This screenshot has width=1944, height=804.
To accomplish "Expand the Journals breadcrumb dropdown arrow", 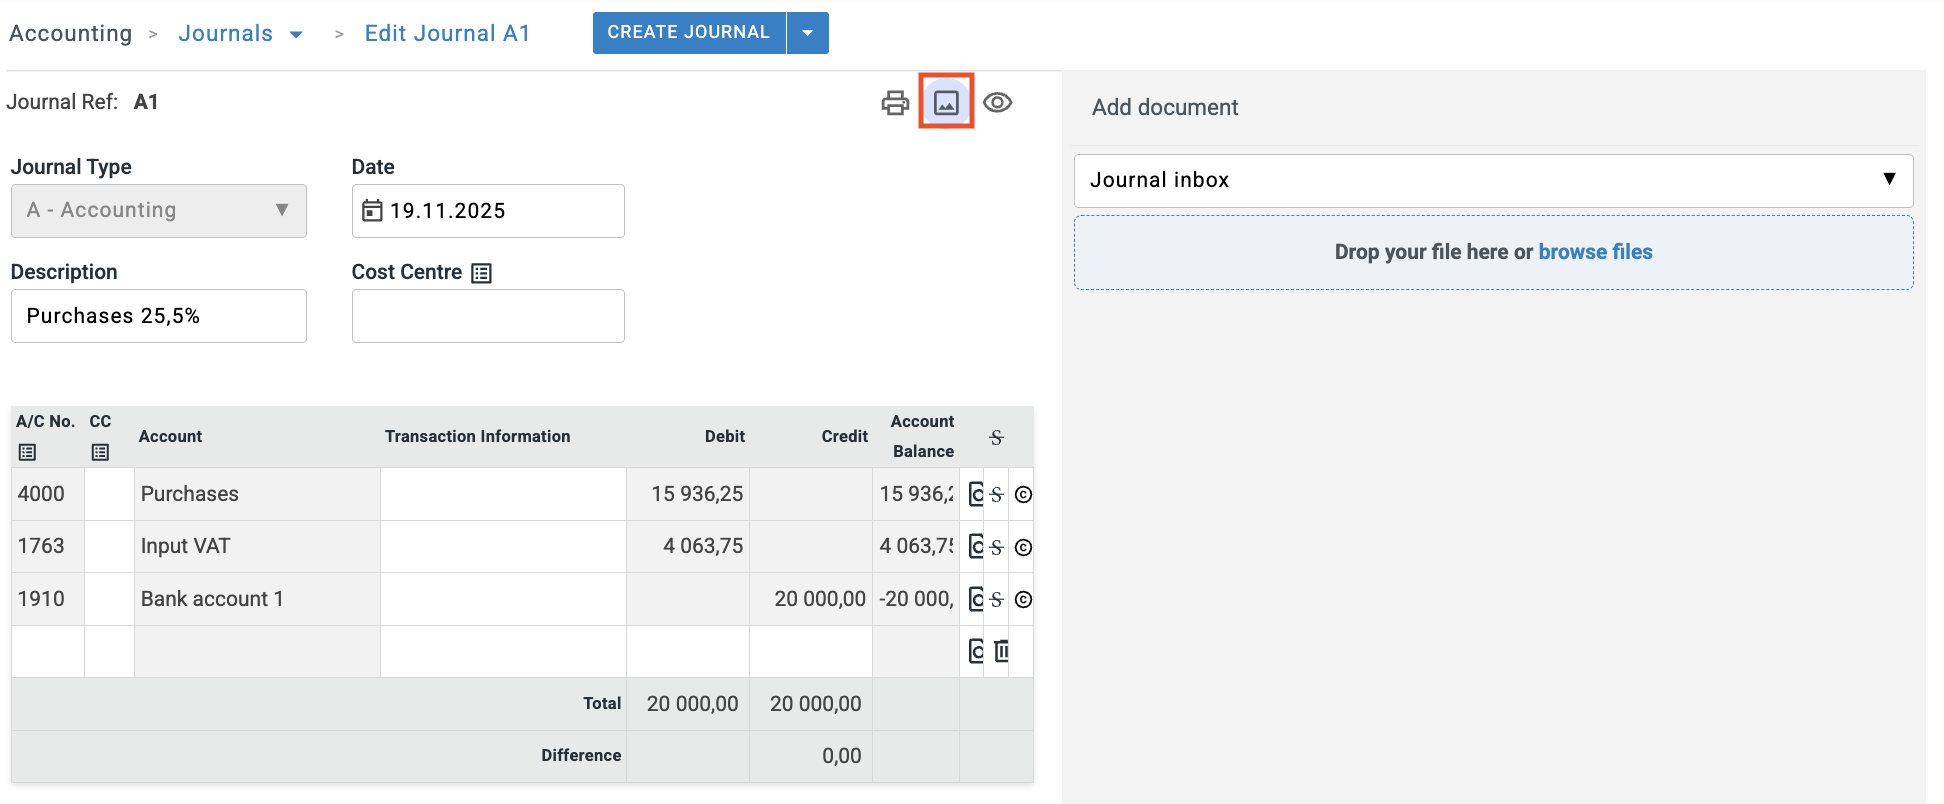I will point(297,34).
